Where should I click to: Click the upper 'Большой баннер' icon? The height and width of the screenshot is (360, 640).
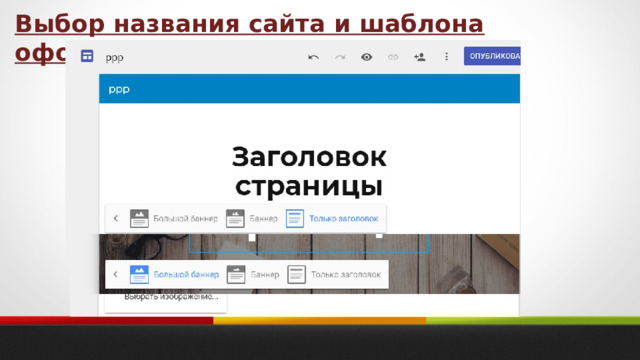point(139,218)
